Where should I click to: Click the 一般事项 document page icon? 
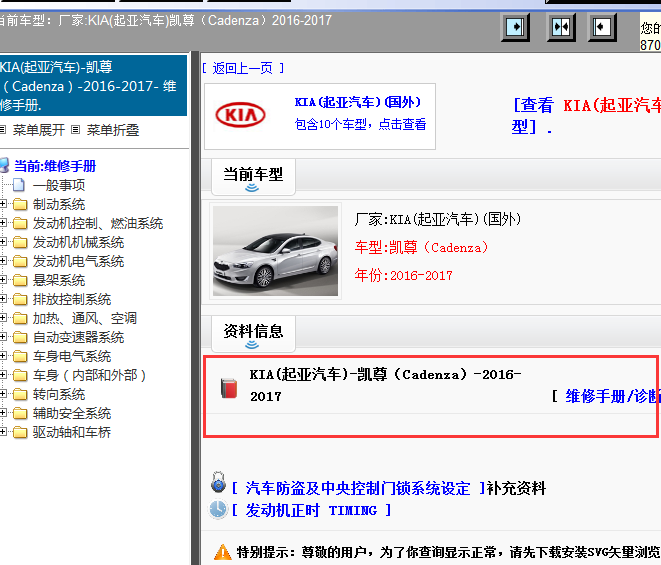[x=19, y=185]
